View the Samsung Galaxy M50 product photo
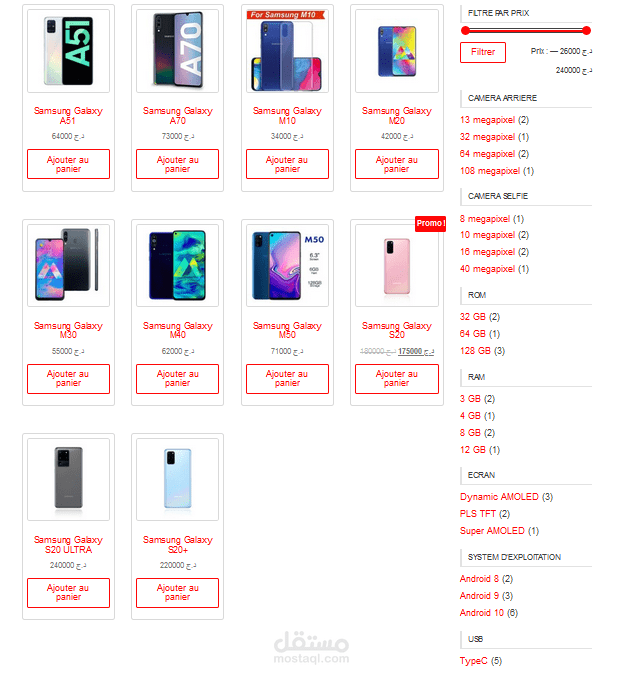Viewport: 623px width, 679px height. [x=287, y=265]
